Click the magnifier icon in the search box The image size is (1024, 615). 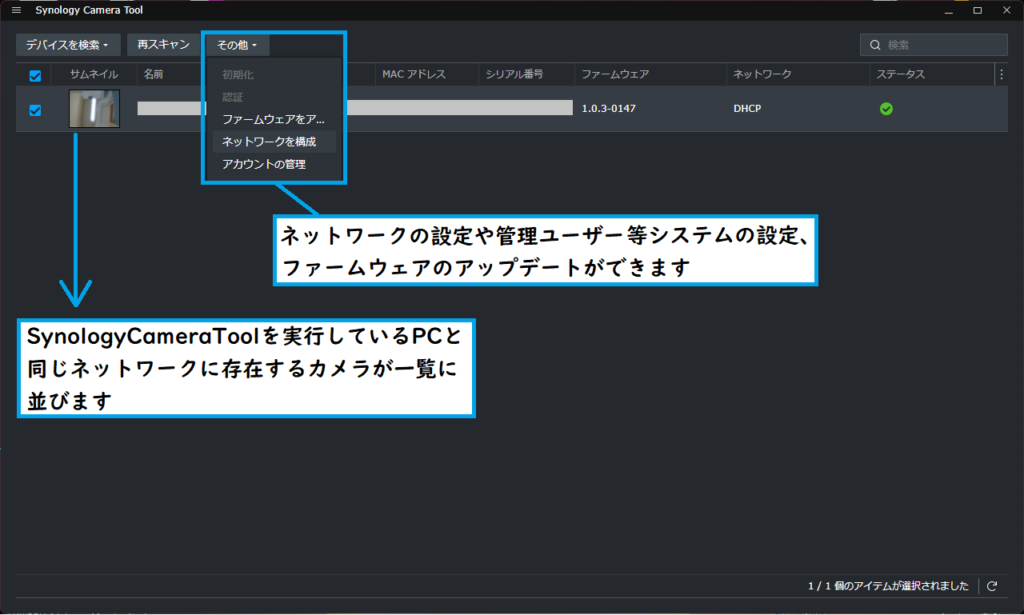[x=875, y=45]
